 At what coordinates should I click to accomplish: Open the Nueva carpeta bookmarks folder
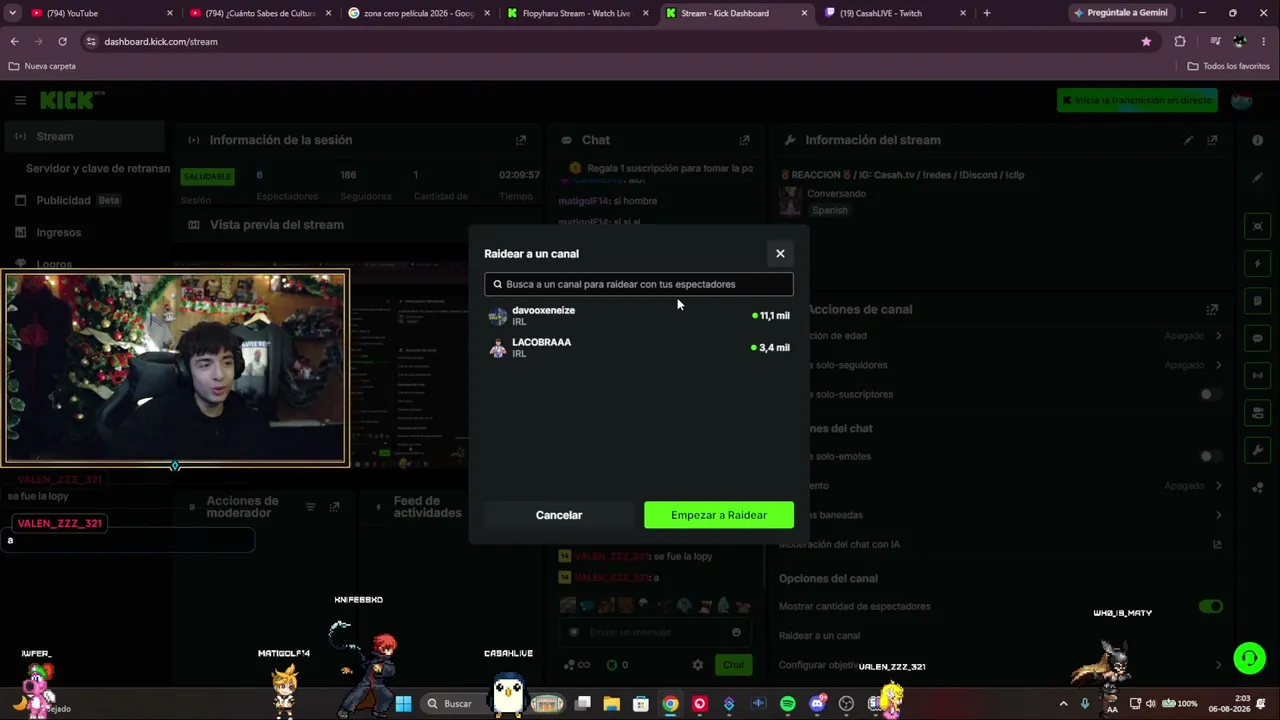[x=42, y=66]
